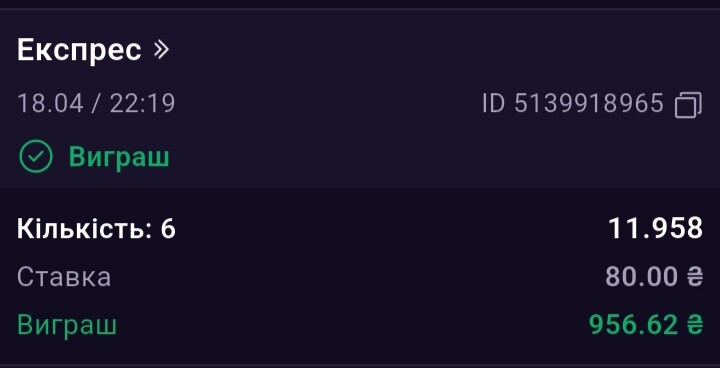
Task: Click the hryvnia symbol beside 956.62
Action: (694, 325)
